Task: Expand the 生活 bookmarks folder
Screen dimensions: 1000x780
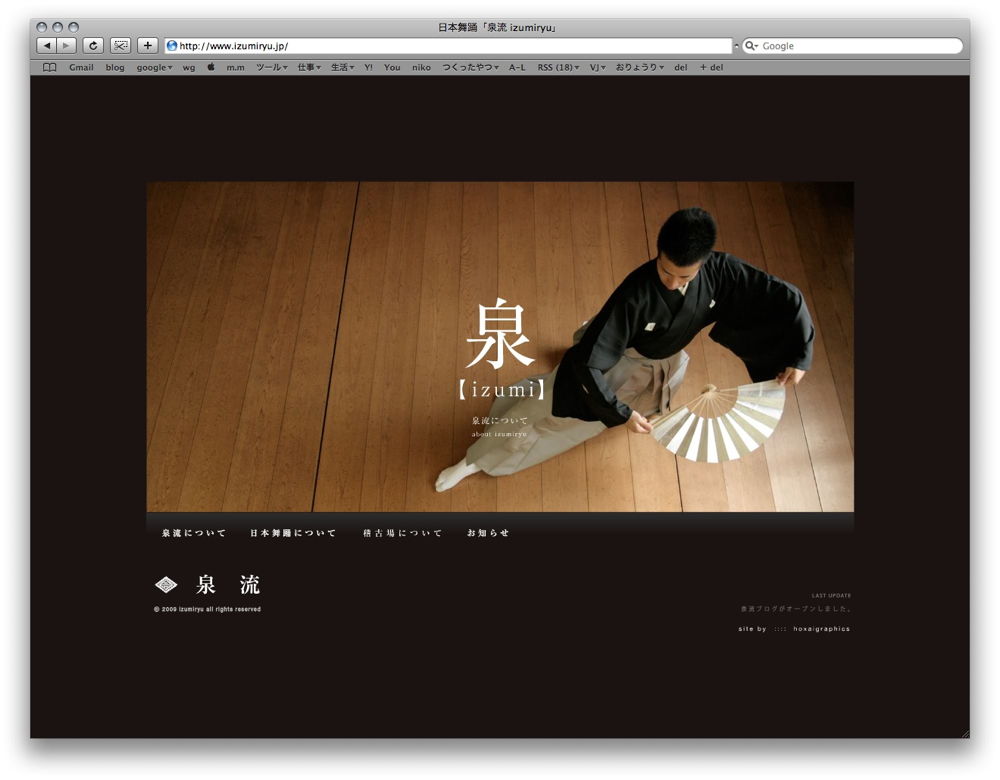Action: tap(342, 68)
